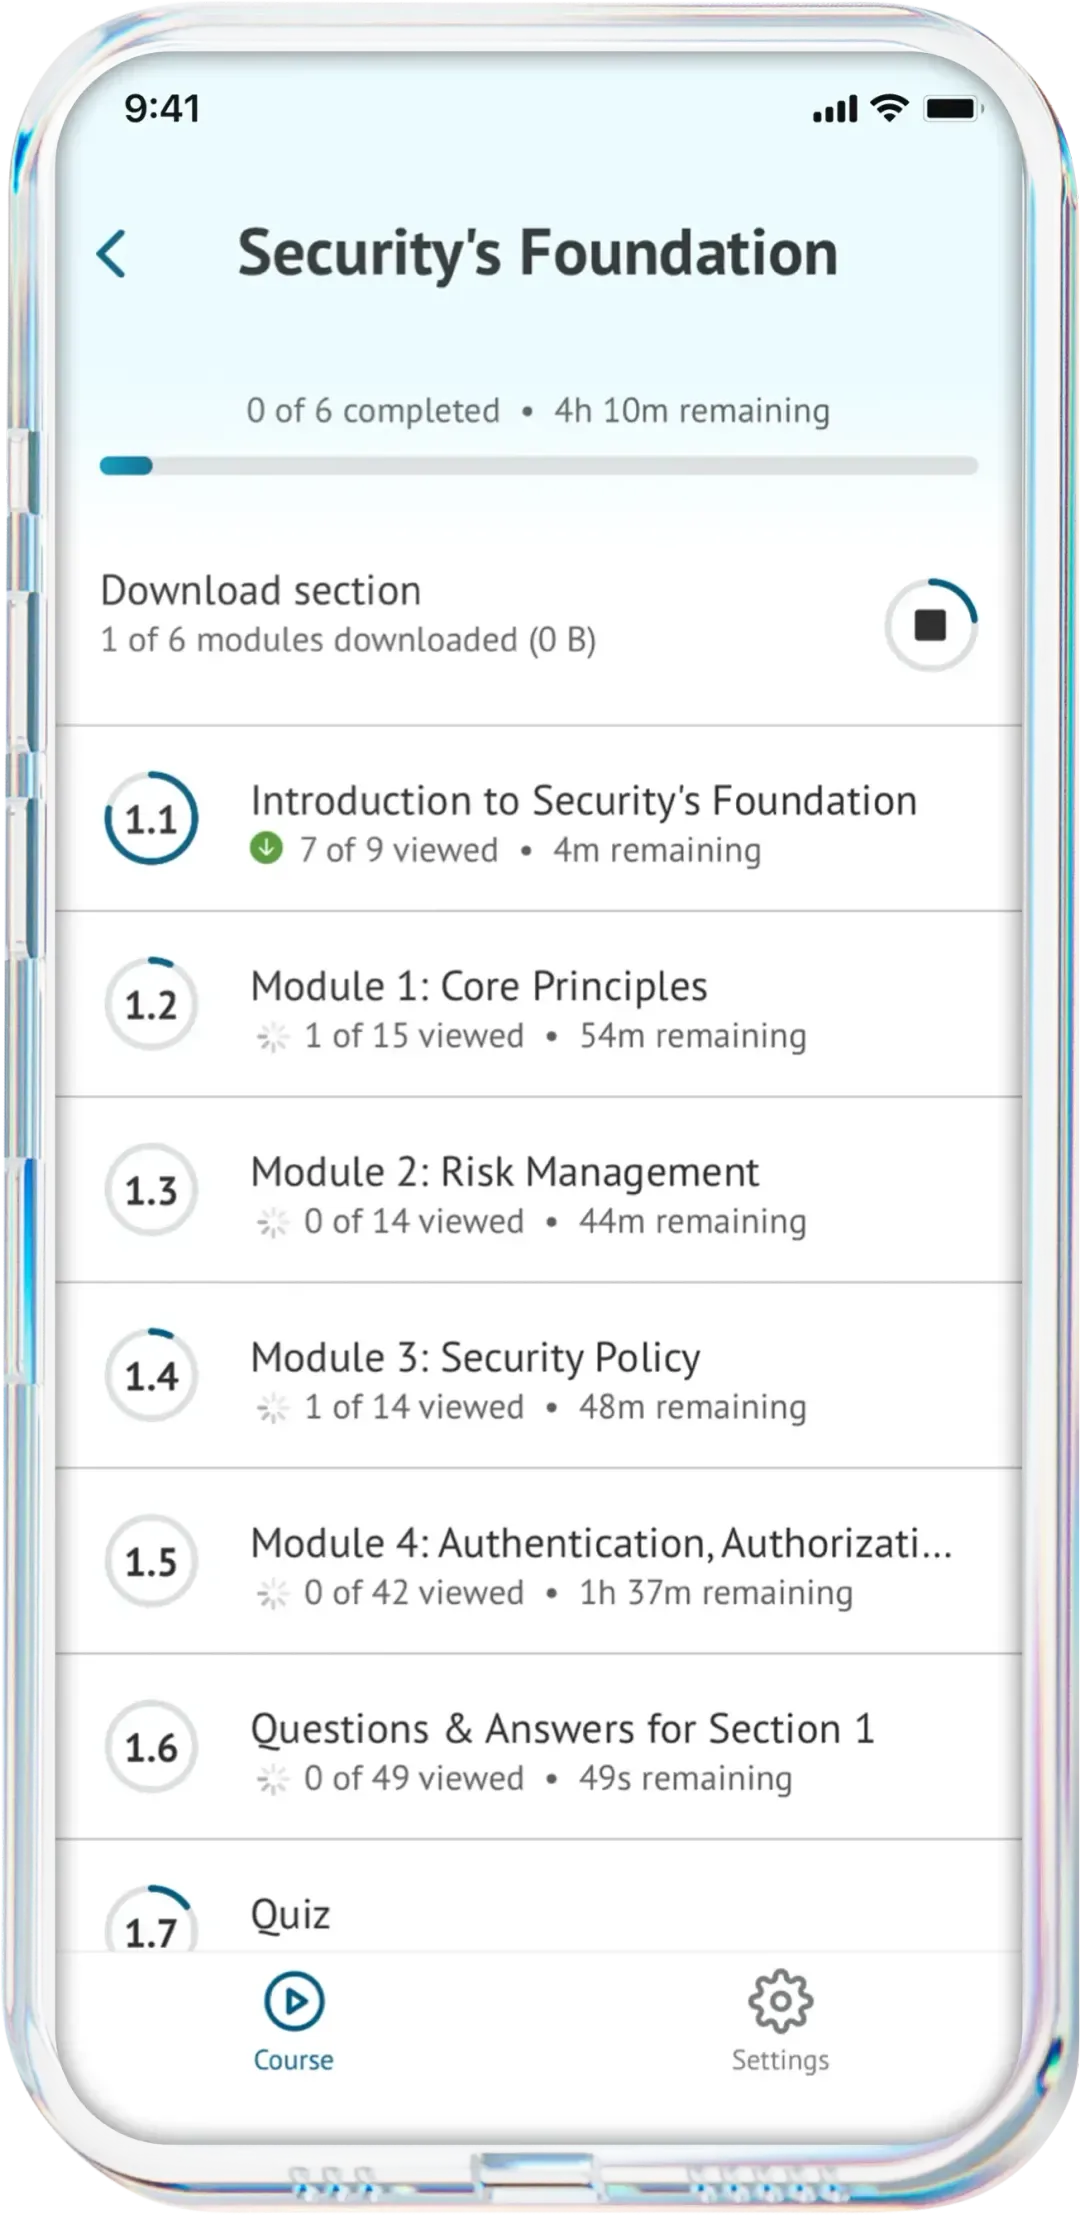Screen dimensions: 1080x2215
Task: Tap the green downloaded icon in Introduction
Action: coord(266,848)
